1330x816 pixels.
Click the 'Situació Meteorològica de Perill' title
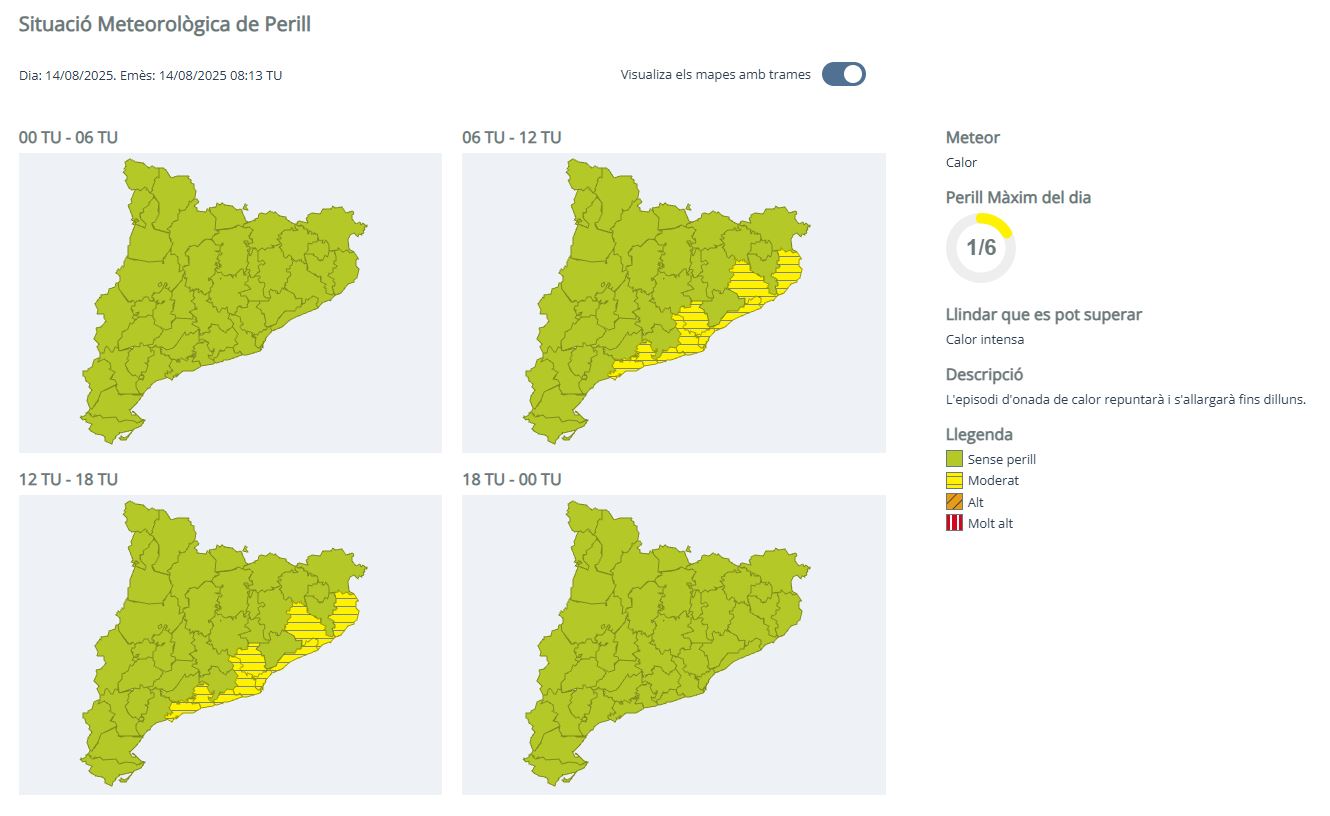pos(165,24)
